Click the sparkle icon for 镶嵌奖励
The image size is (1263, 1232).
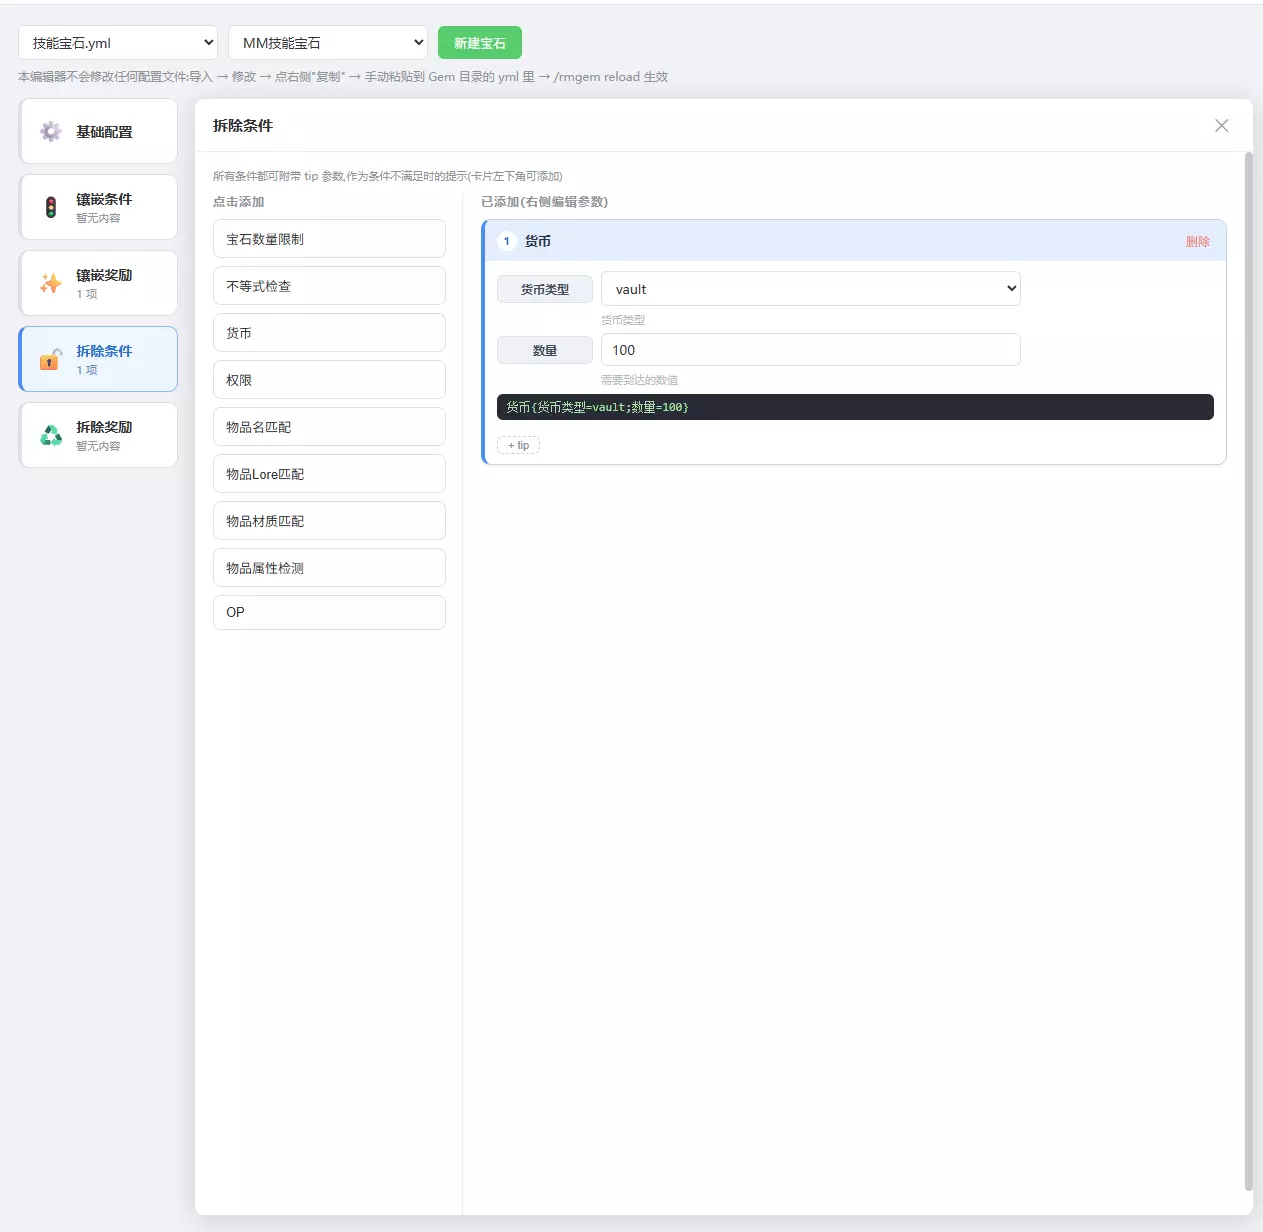pos(50,284)
